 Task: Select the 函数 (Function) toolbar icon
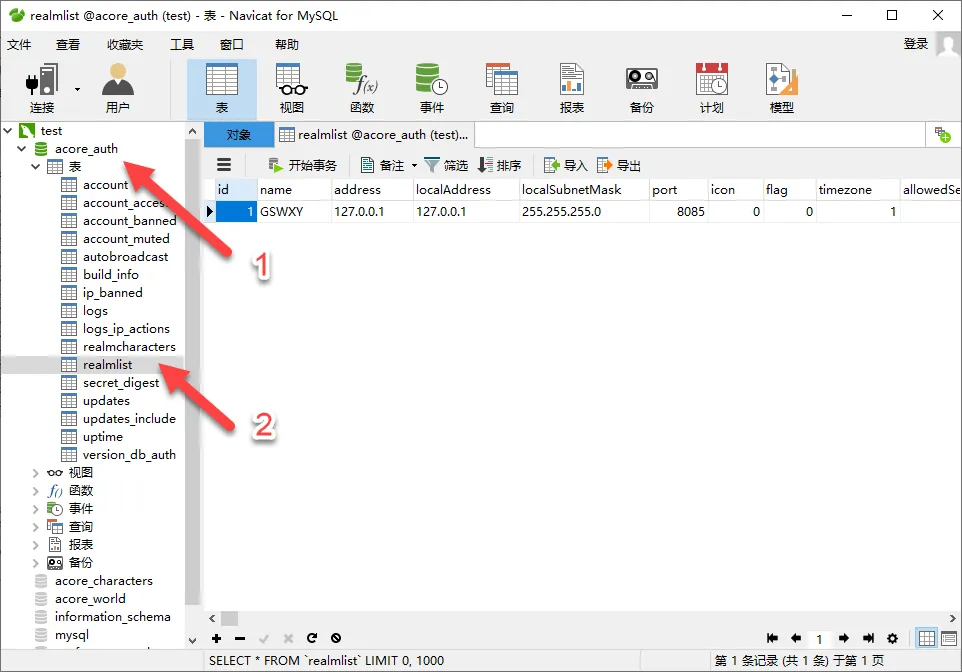click(x=361, y=89)
